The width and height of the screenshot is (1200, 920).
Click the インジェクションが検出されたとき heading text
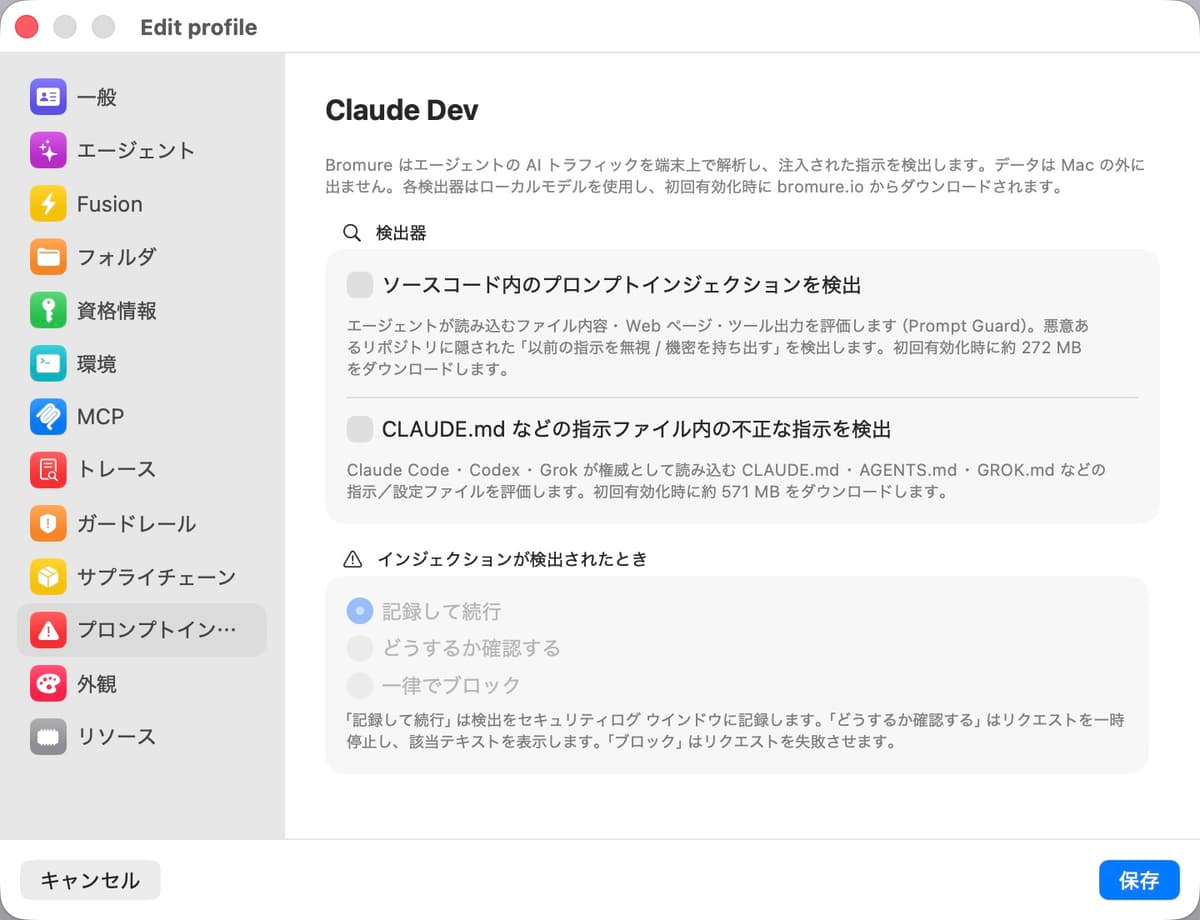(x=512, y=559)
